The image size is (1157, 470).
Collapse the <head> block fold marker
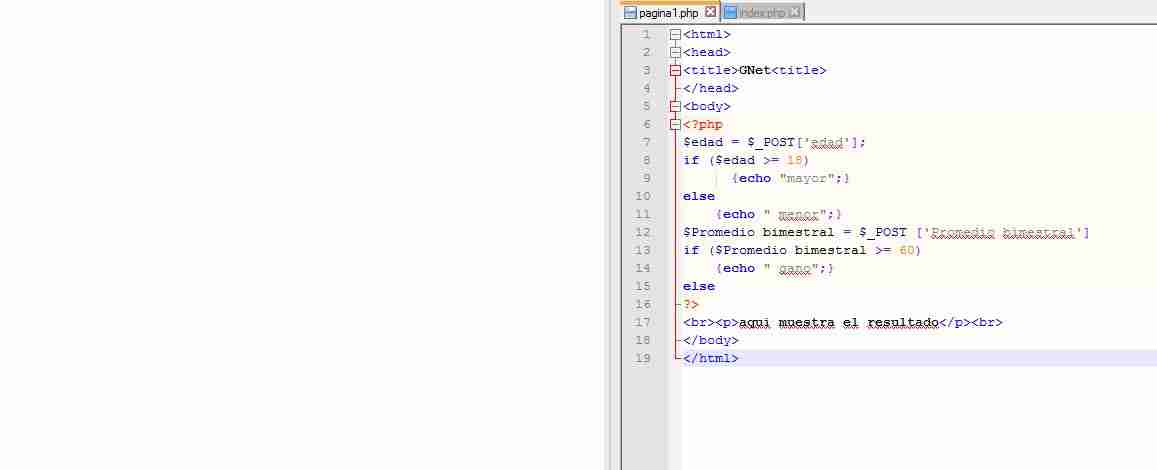[x=675, y=52]
